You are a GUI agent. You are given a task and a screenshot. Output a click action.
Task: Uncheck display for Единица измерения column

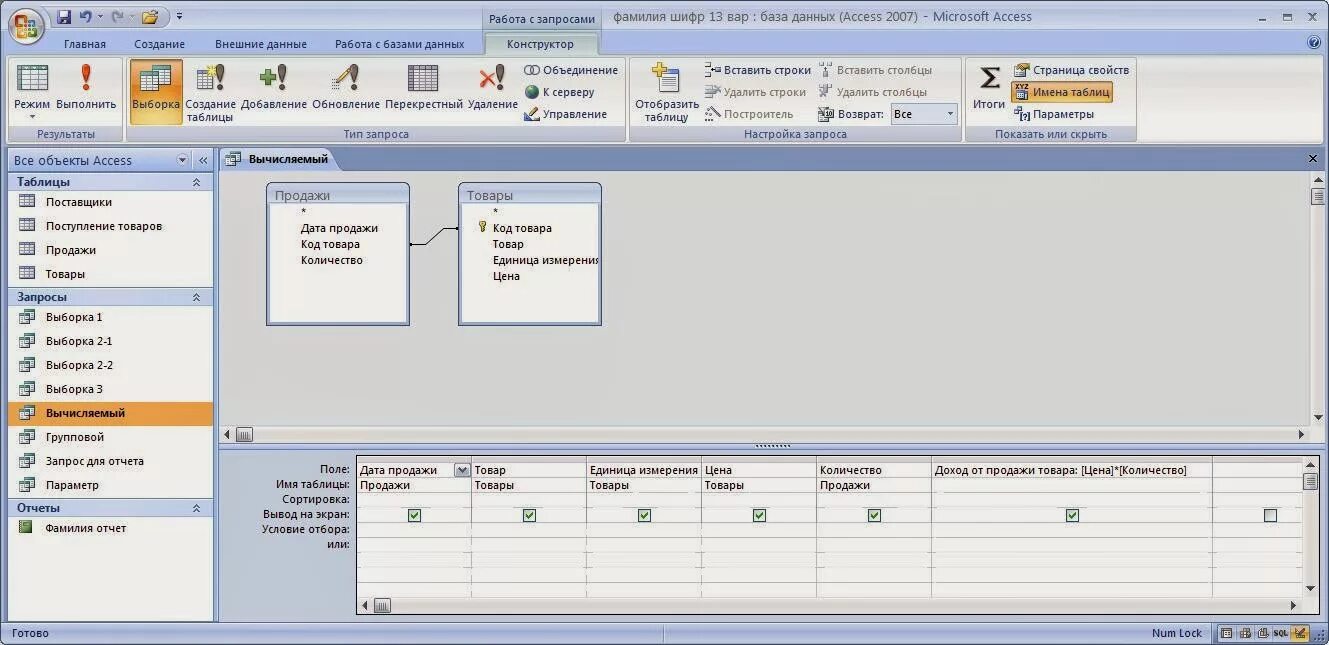pos(644,515)
